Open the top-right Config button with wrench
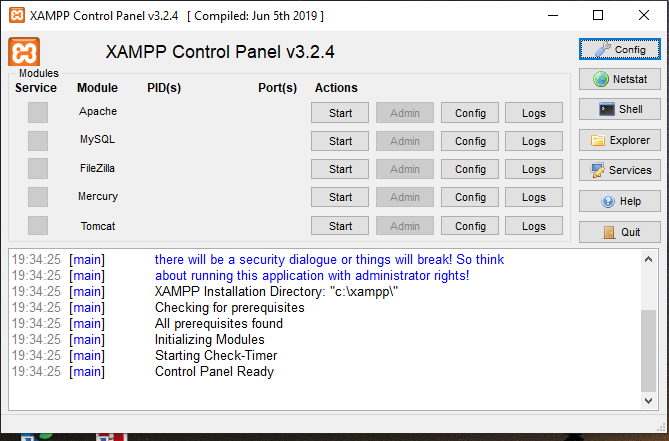The width and height of the screenshot is (669, 441). point(620,49)
